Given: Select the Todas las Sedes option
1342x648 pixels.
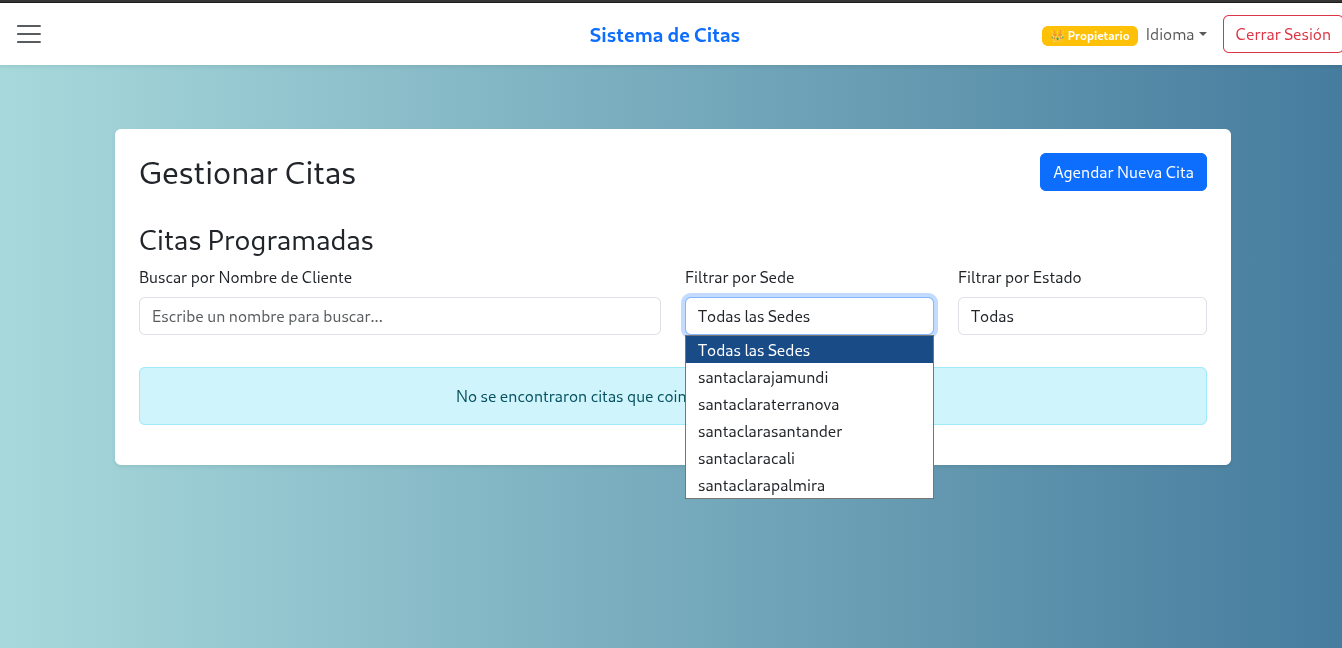Looking at the screenshot, I should [x=755, y=350].
